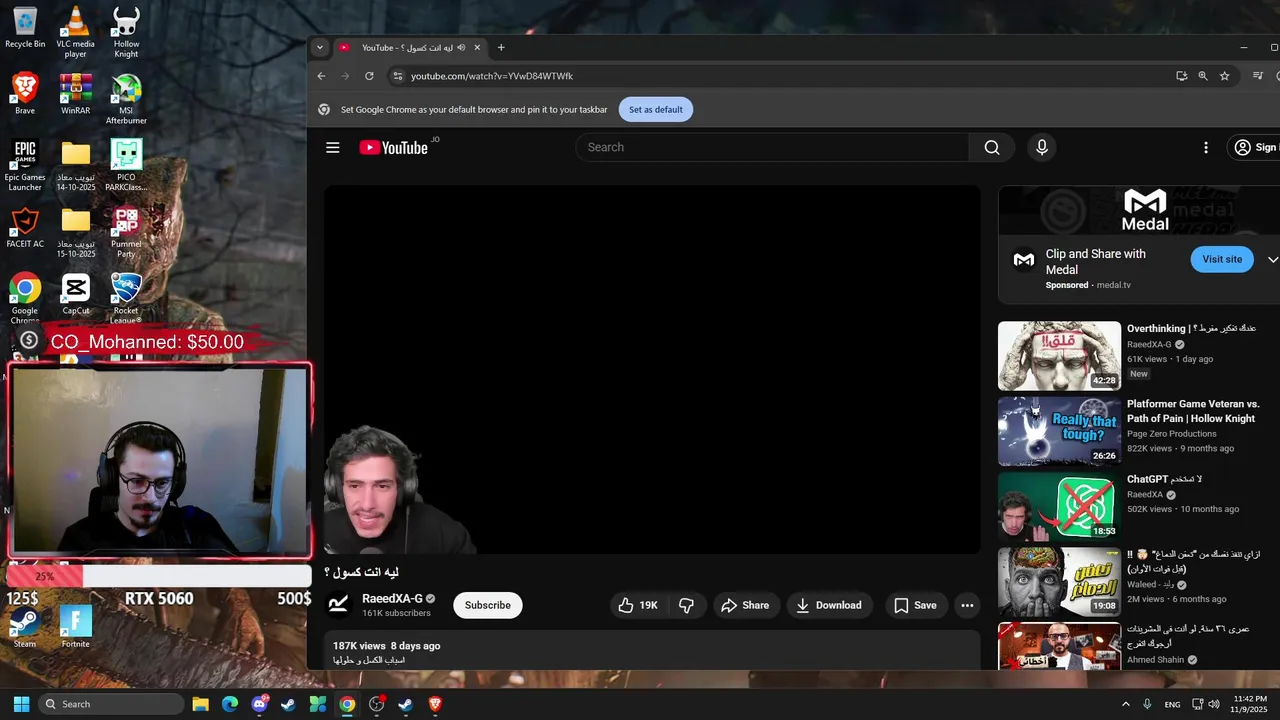Click Sign in button on YouTube
This screenshot has width=1280, height=720.
coord(1257,147)
